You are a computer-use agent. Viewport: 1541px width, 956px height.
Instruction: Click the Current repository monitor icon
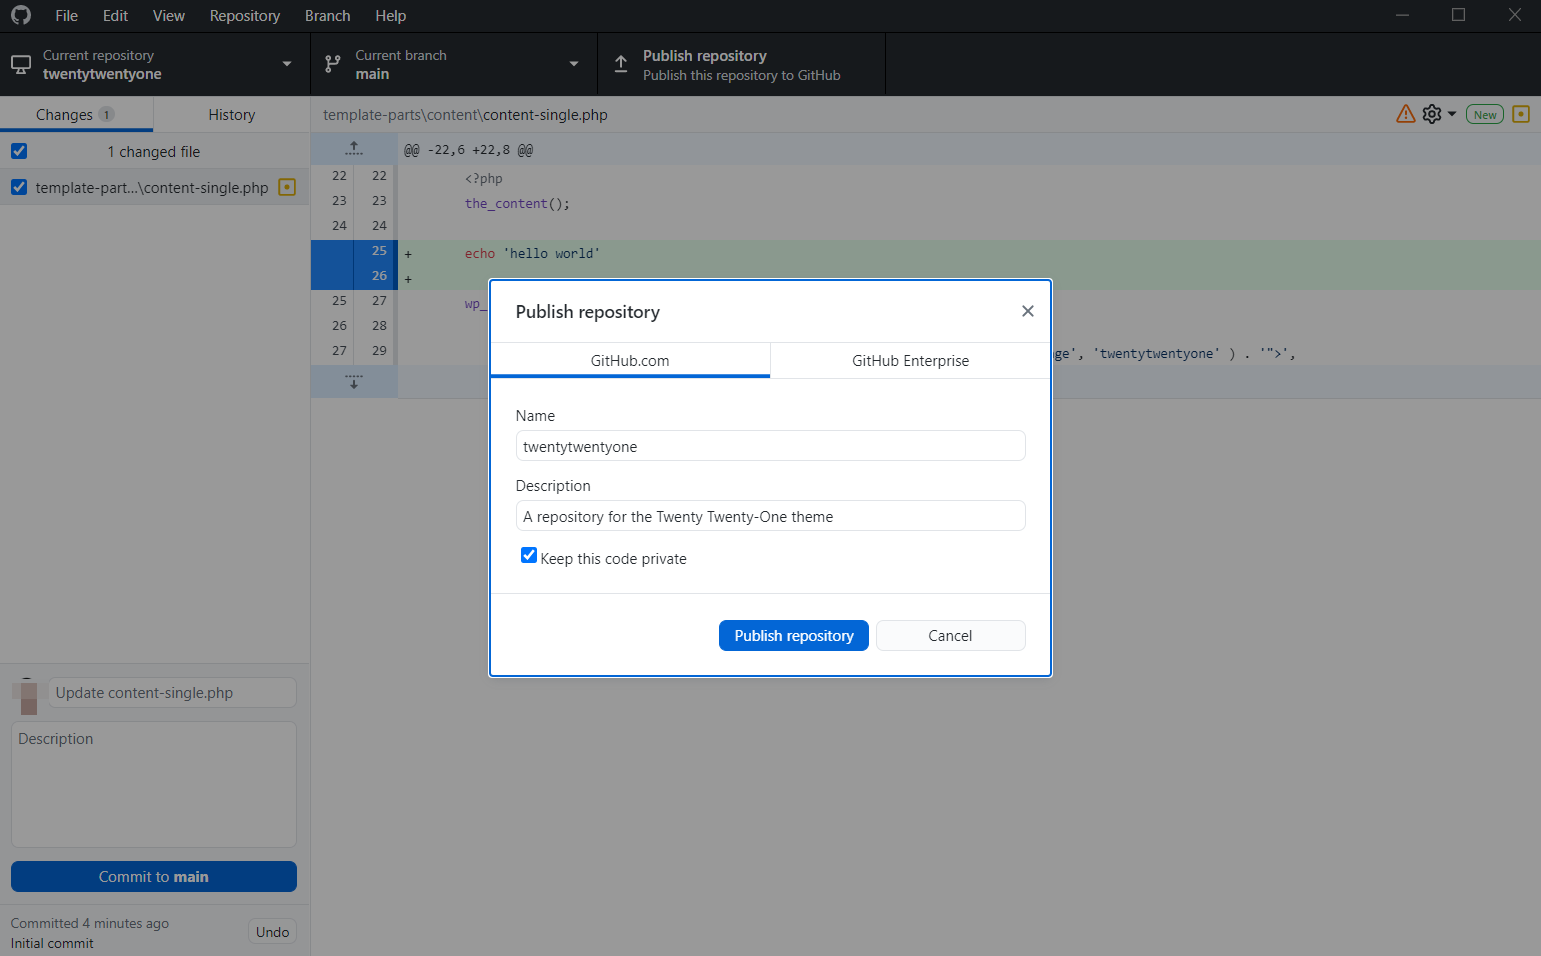(21, 64)
